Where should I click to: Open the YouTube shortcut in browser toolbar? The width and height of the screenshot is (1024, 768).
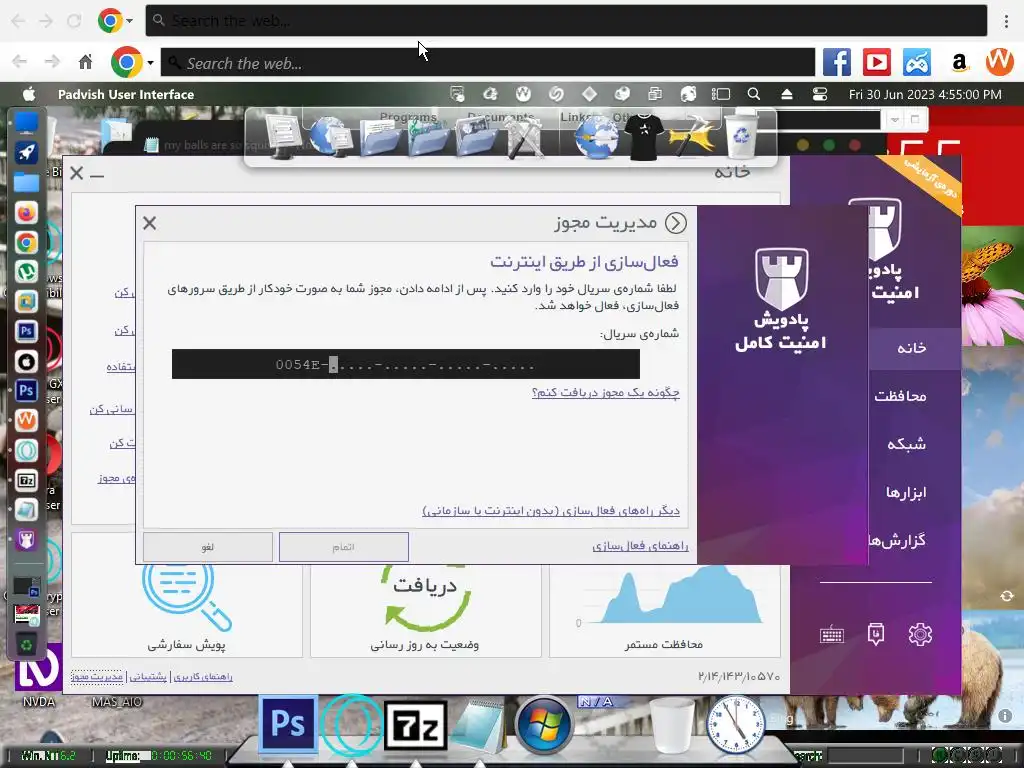click(876, 63)
